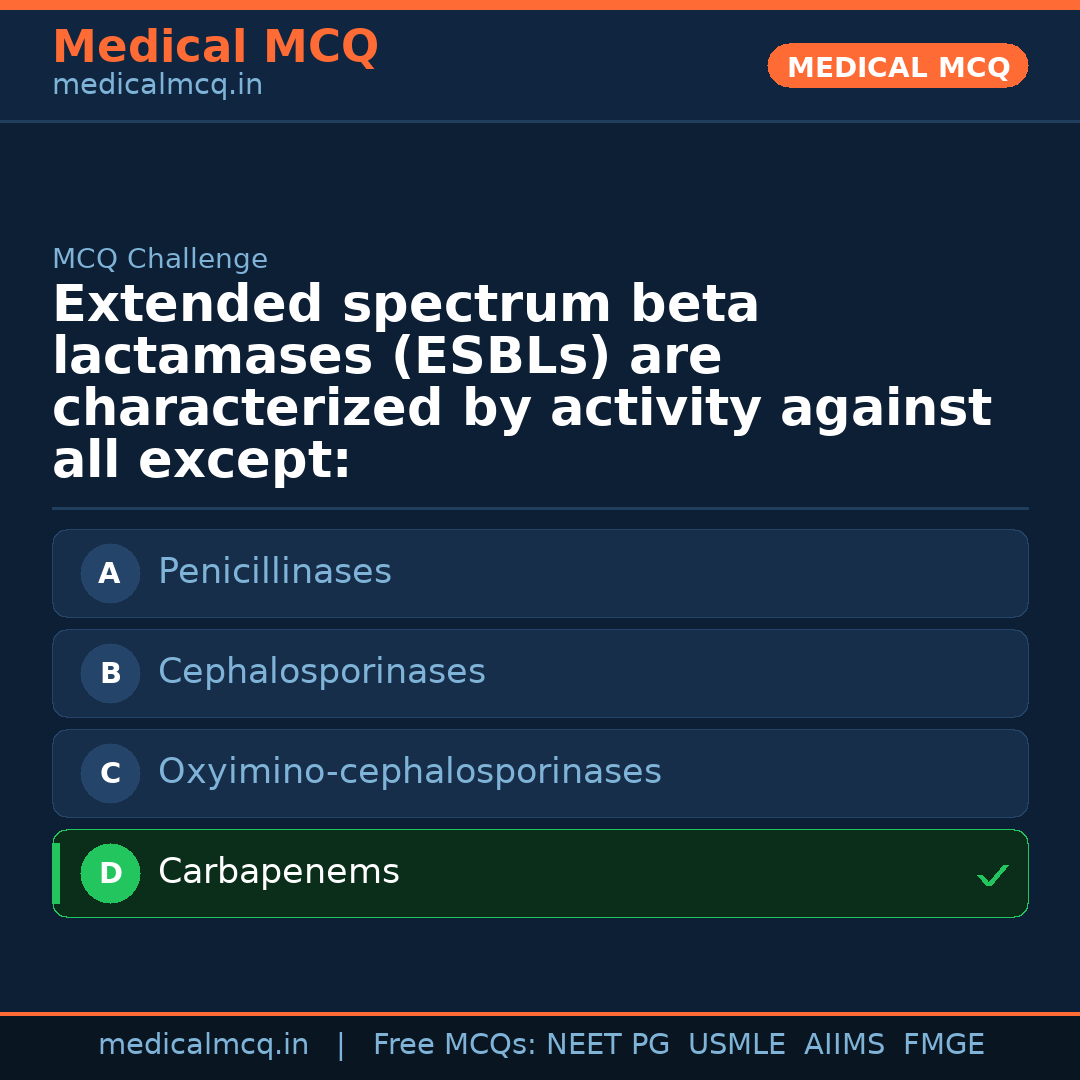Click the FMGE footer label
This screenshot has height=1080, width=1080.
pyautogui.click(x=943, y=1045)
